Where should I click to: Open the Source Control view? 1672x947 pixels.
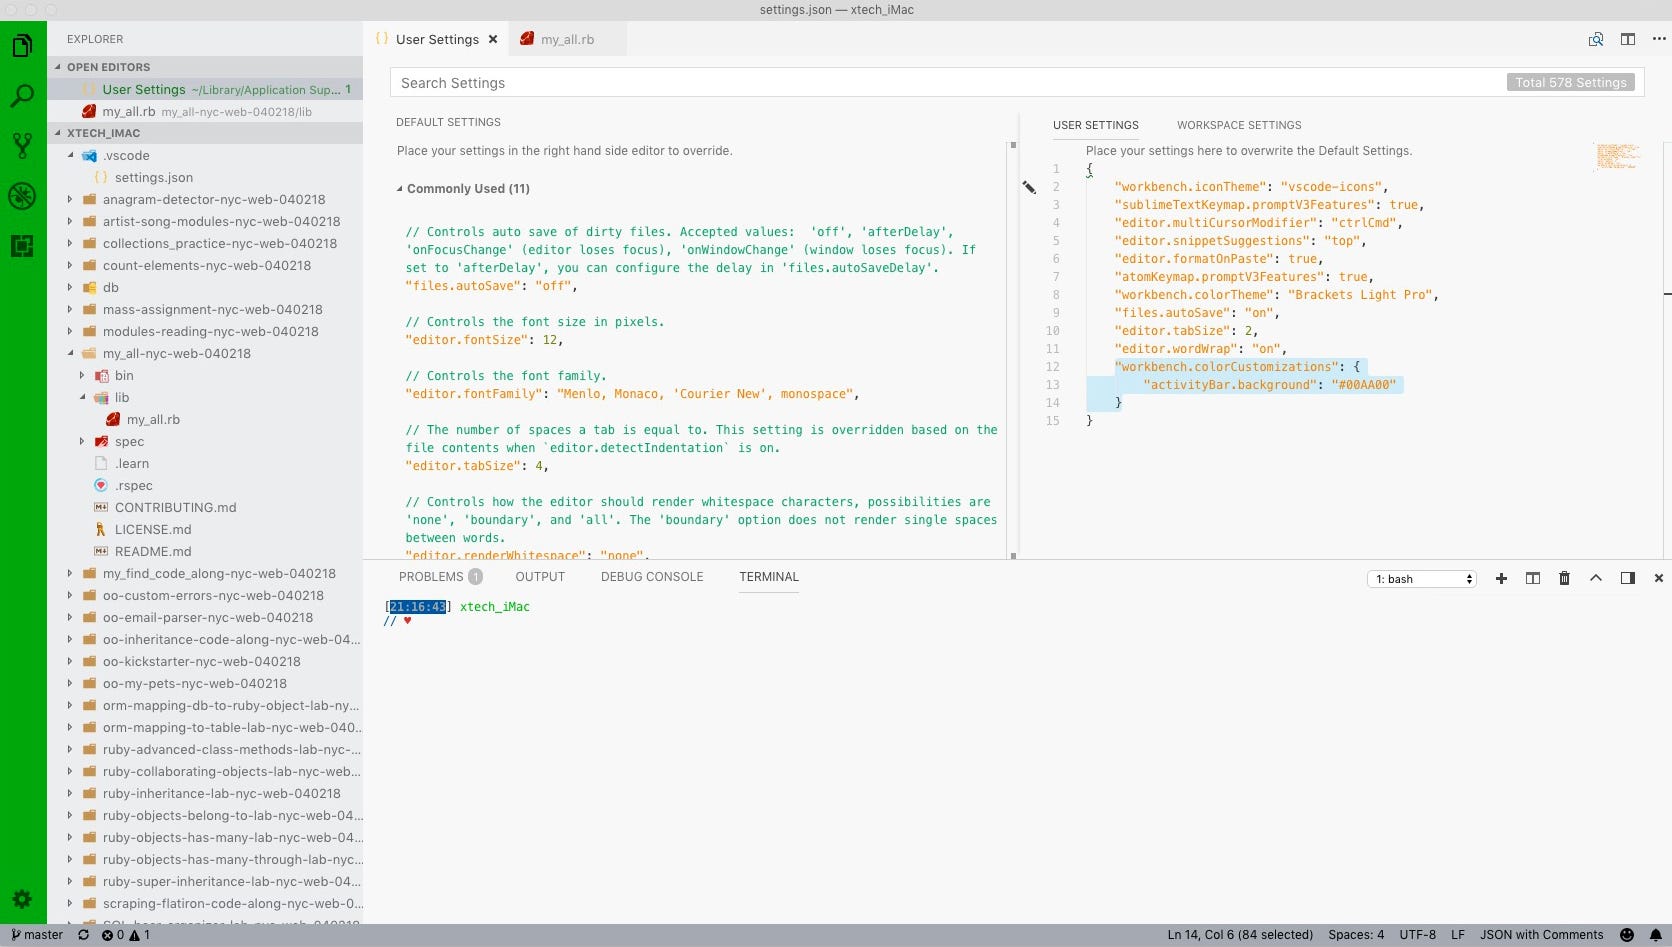point(22,146)
